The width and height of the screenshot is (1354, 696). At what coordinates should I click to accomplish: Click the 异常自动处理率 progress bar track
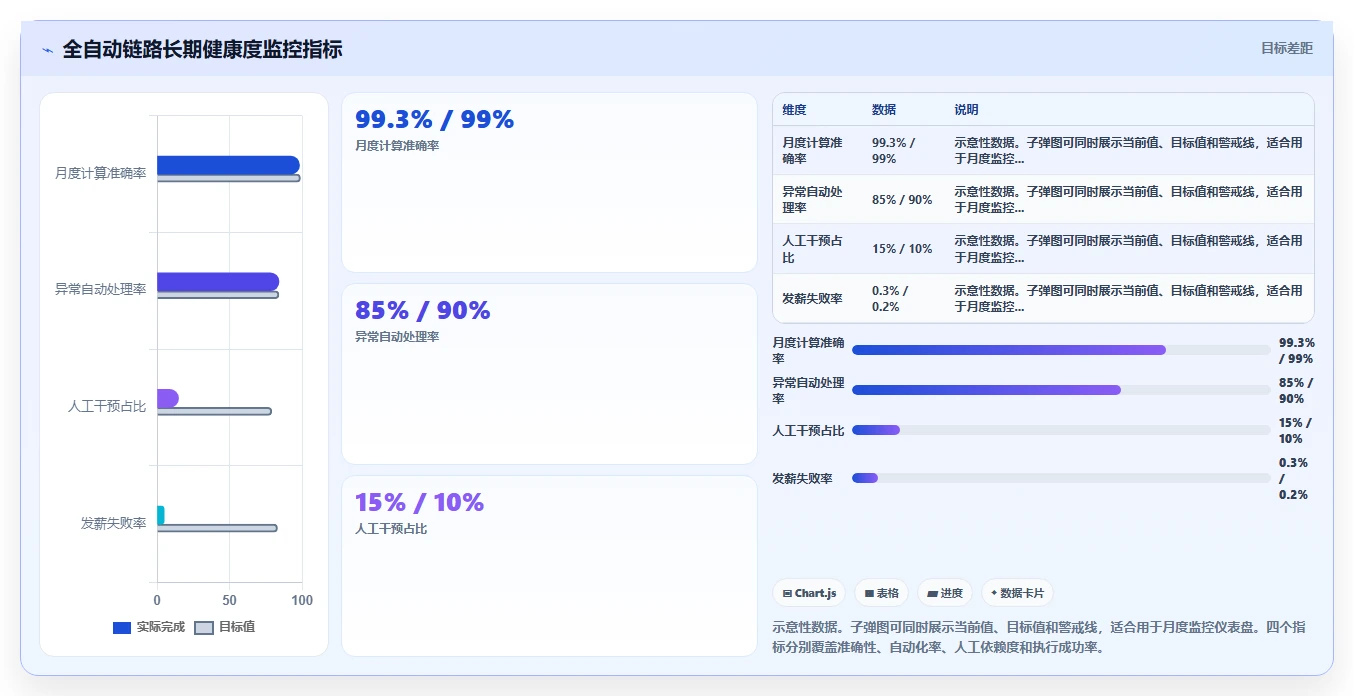pyautogui.click(x=1061, y=390)
